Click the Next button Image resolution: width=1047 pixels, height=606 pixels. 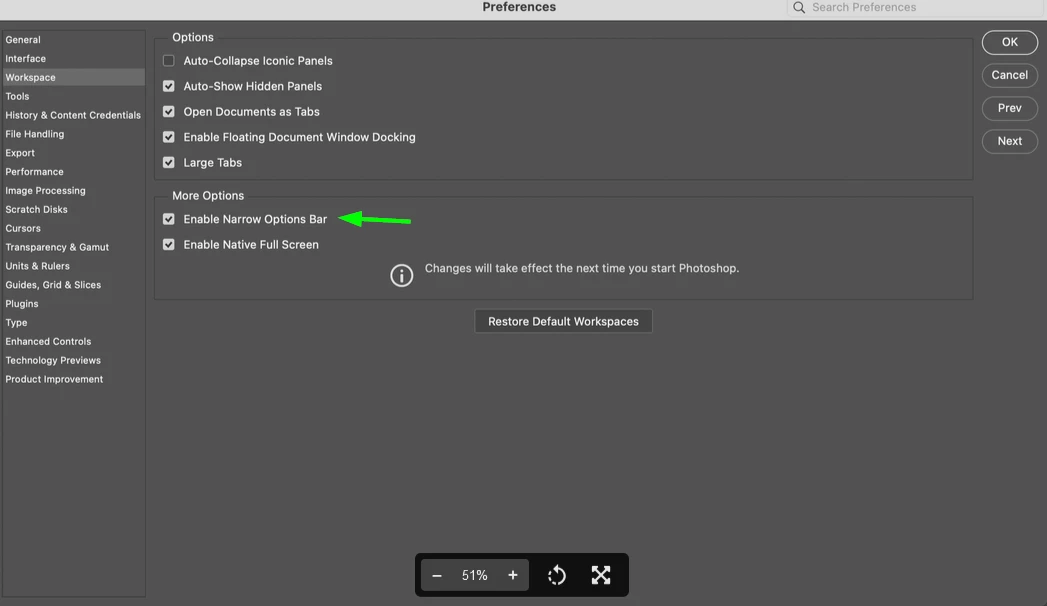pyautogui.click(x=1010, y=141)
